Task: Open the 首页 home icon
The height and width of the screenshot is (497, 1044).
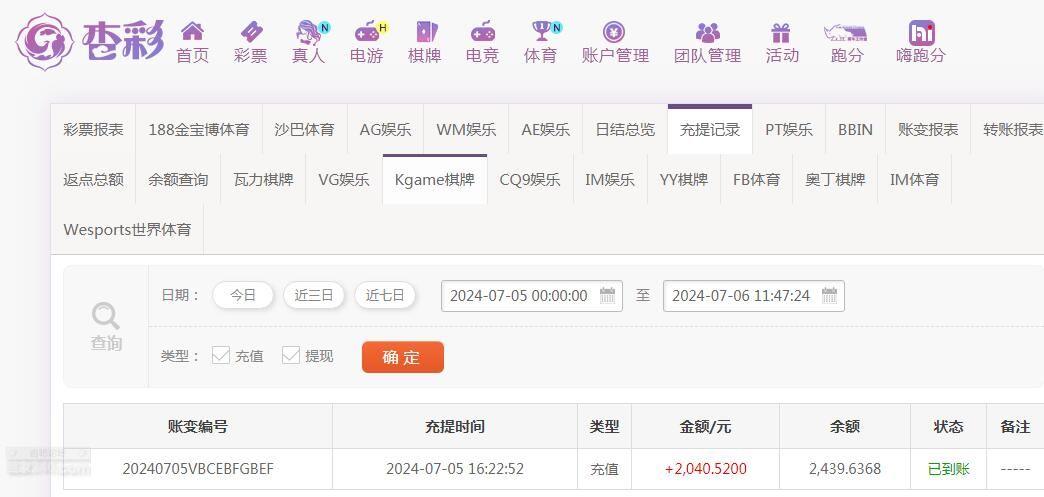Action: point(192,31)
